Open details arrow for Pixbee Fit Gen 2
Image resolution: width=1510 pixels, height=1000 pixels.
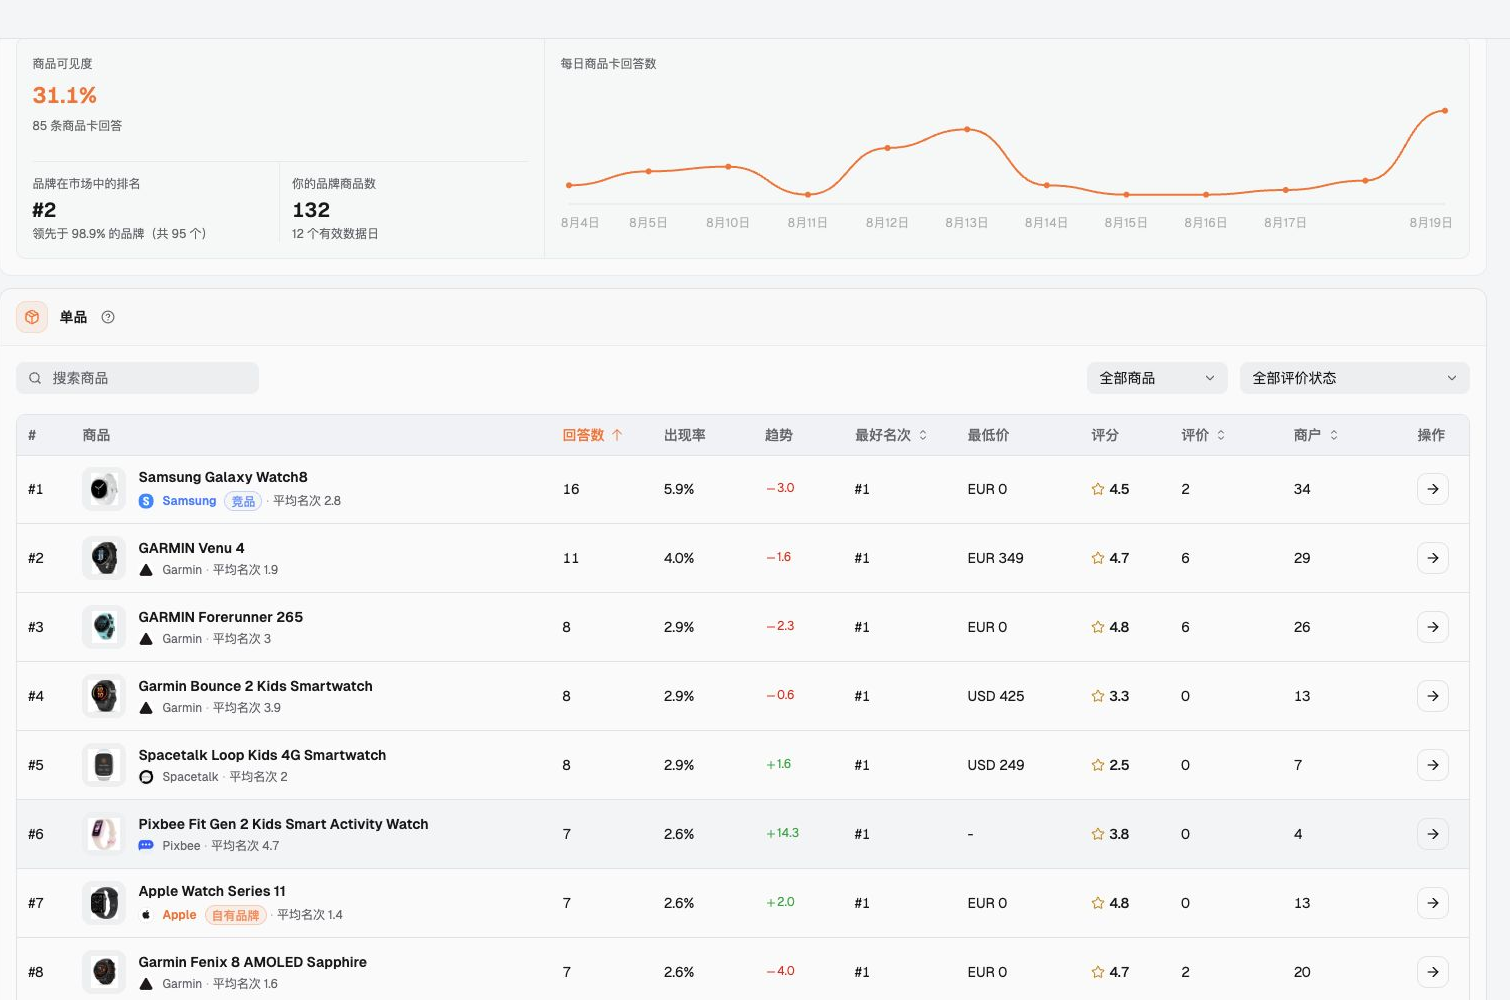point(1433,834)
